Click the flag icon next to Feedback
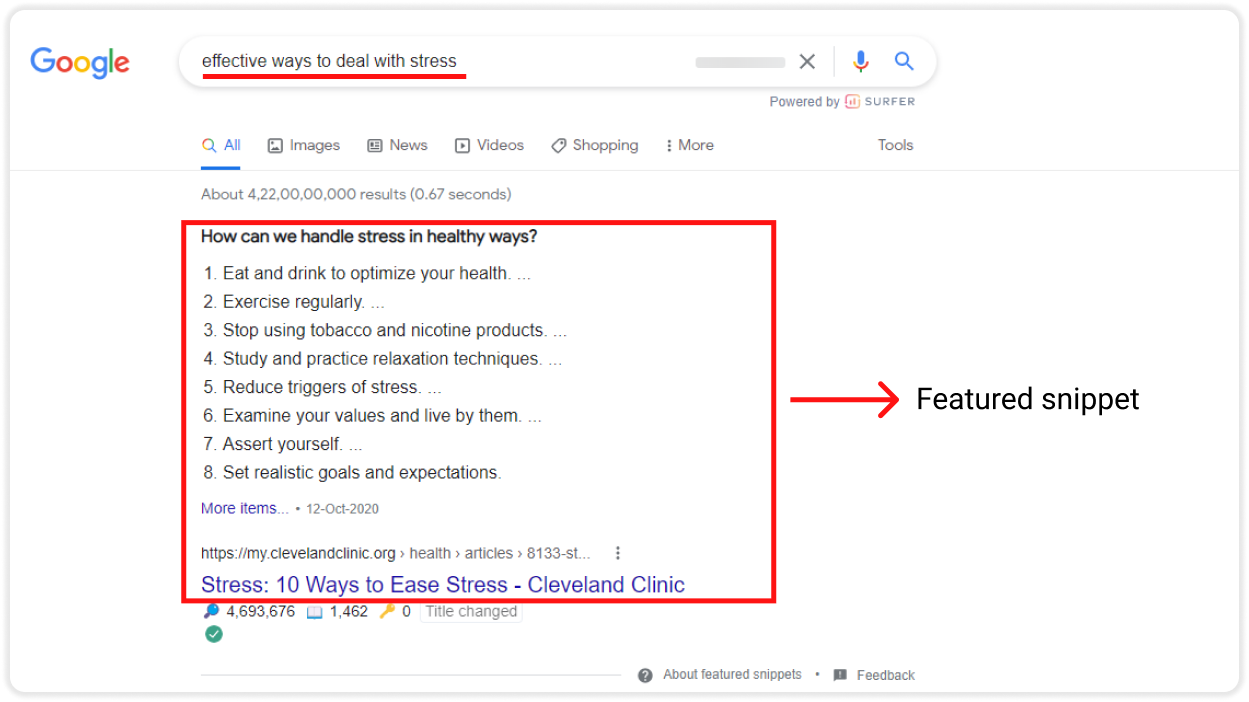Screen dimensions: 1249x702 pos(840,675)
